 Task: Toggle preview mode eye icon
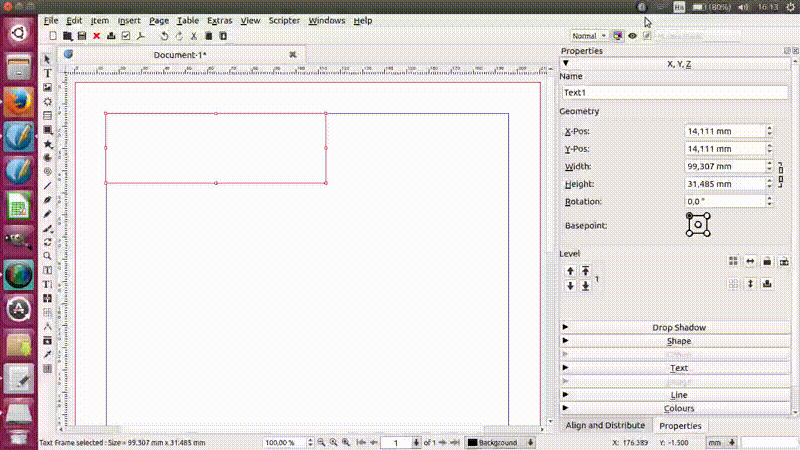632,36
